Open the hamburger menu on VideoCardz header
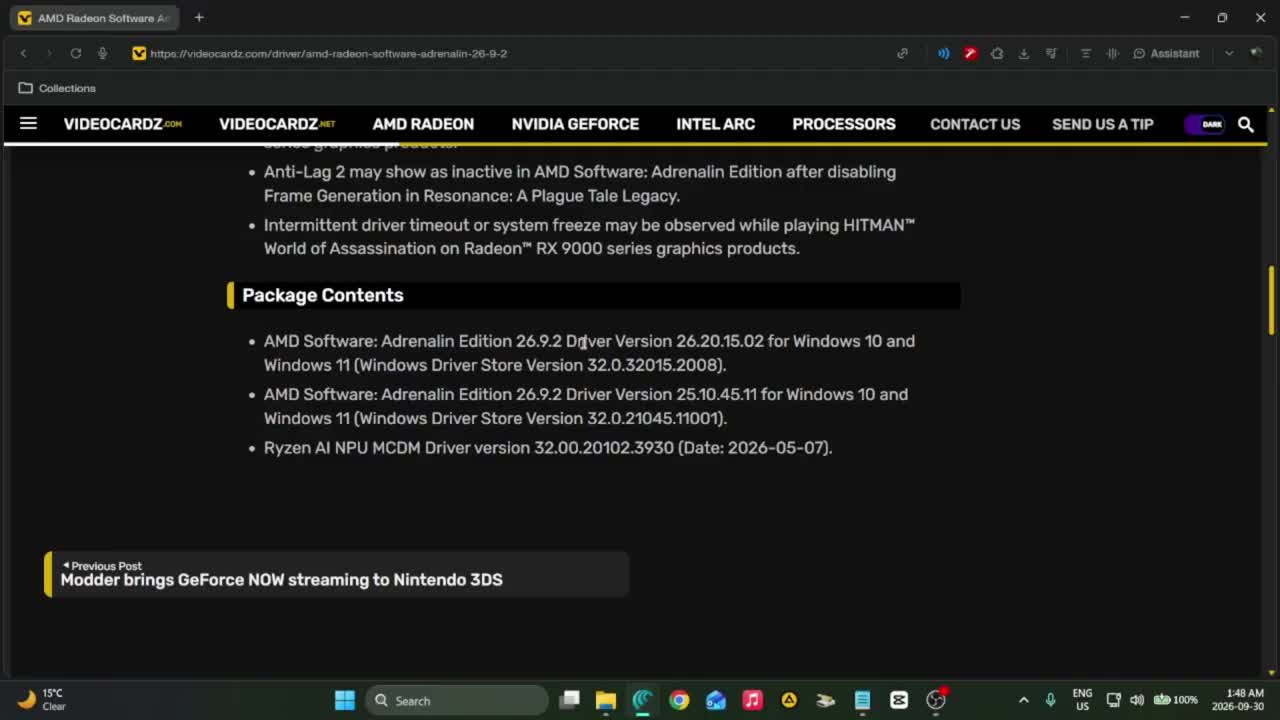 pos(28,124)
